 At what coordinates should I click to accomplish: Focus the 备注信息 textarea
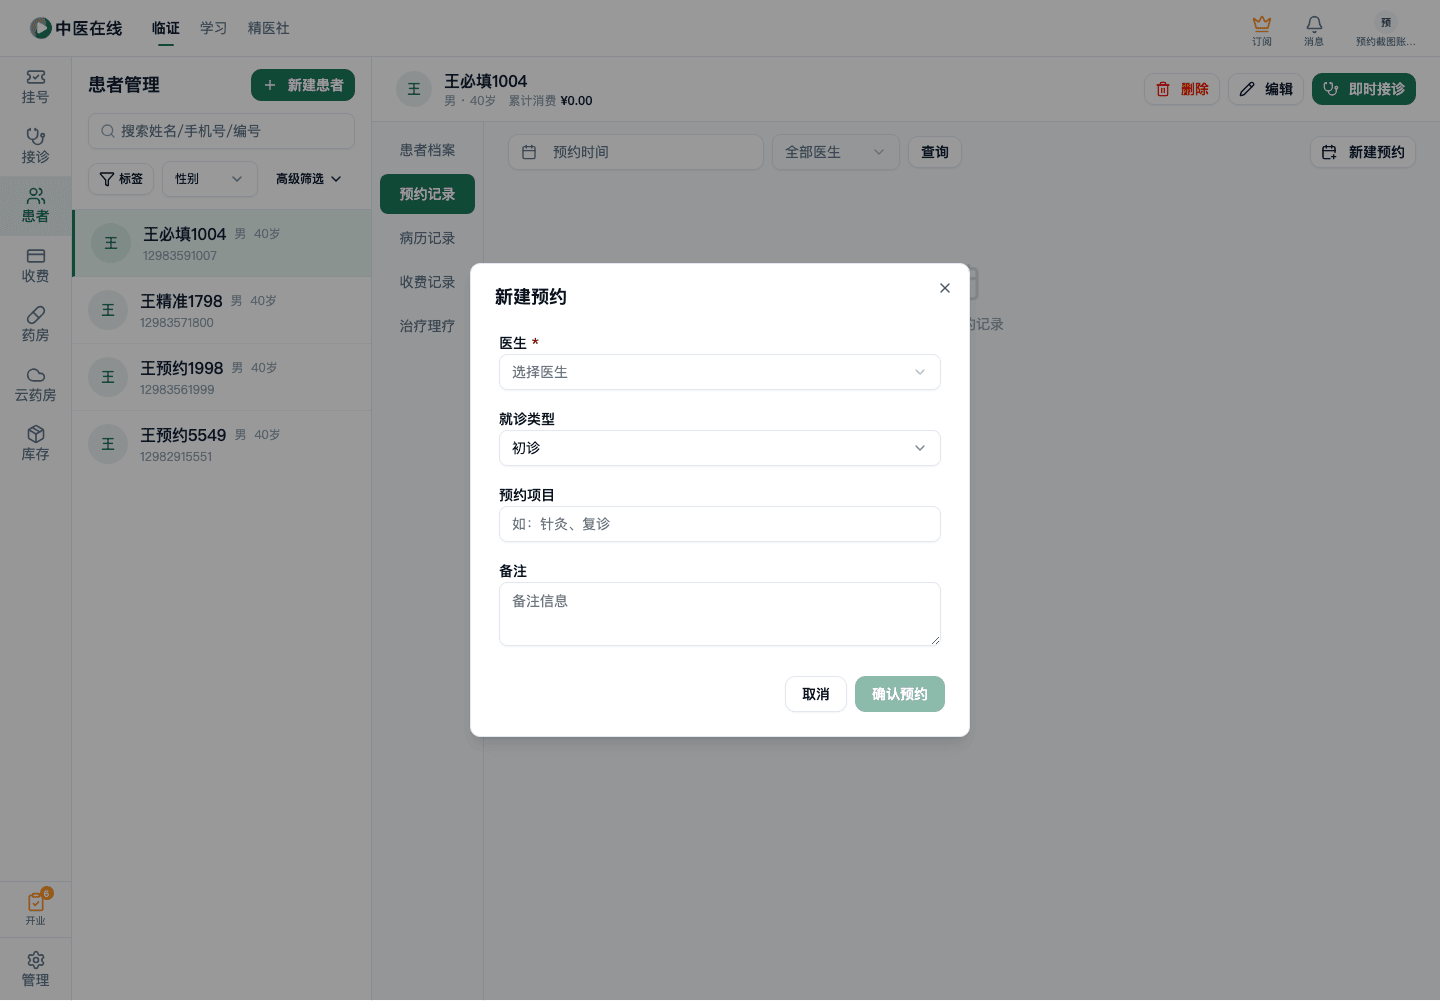coord(720,614)
